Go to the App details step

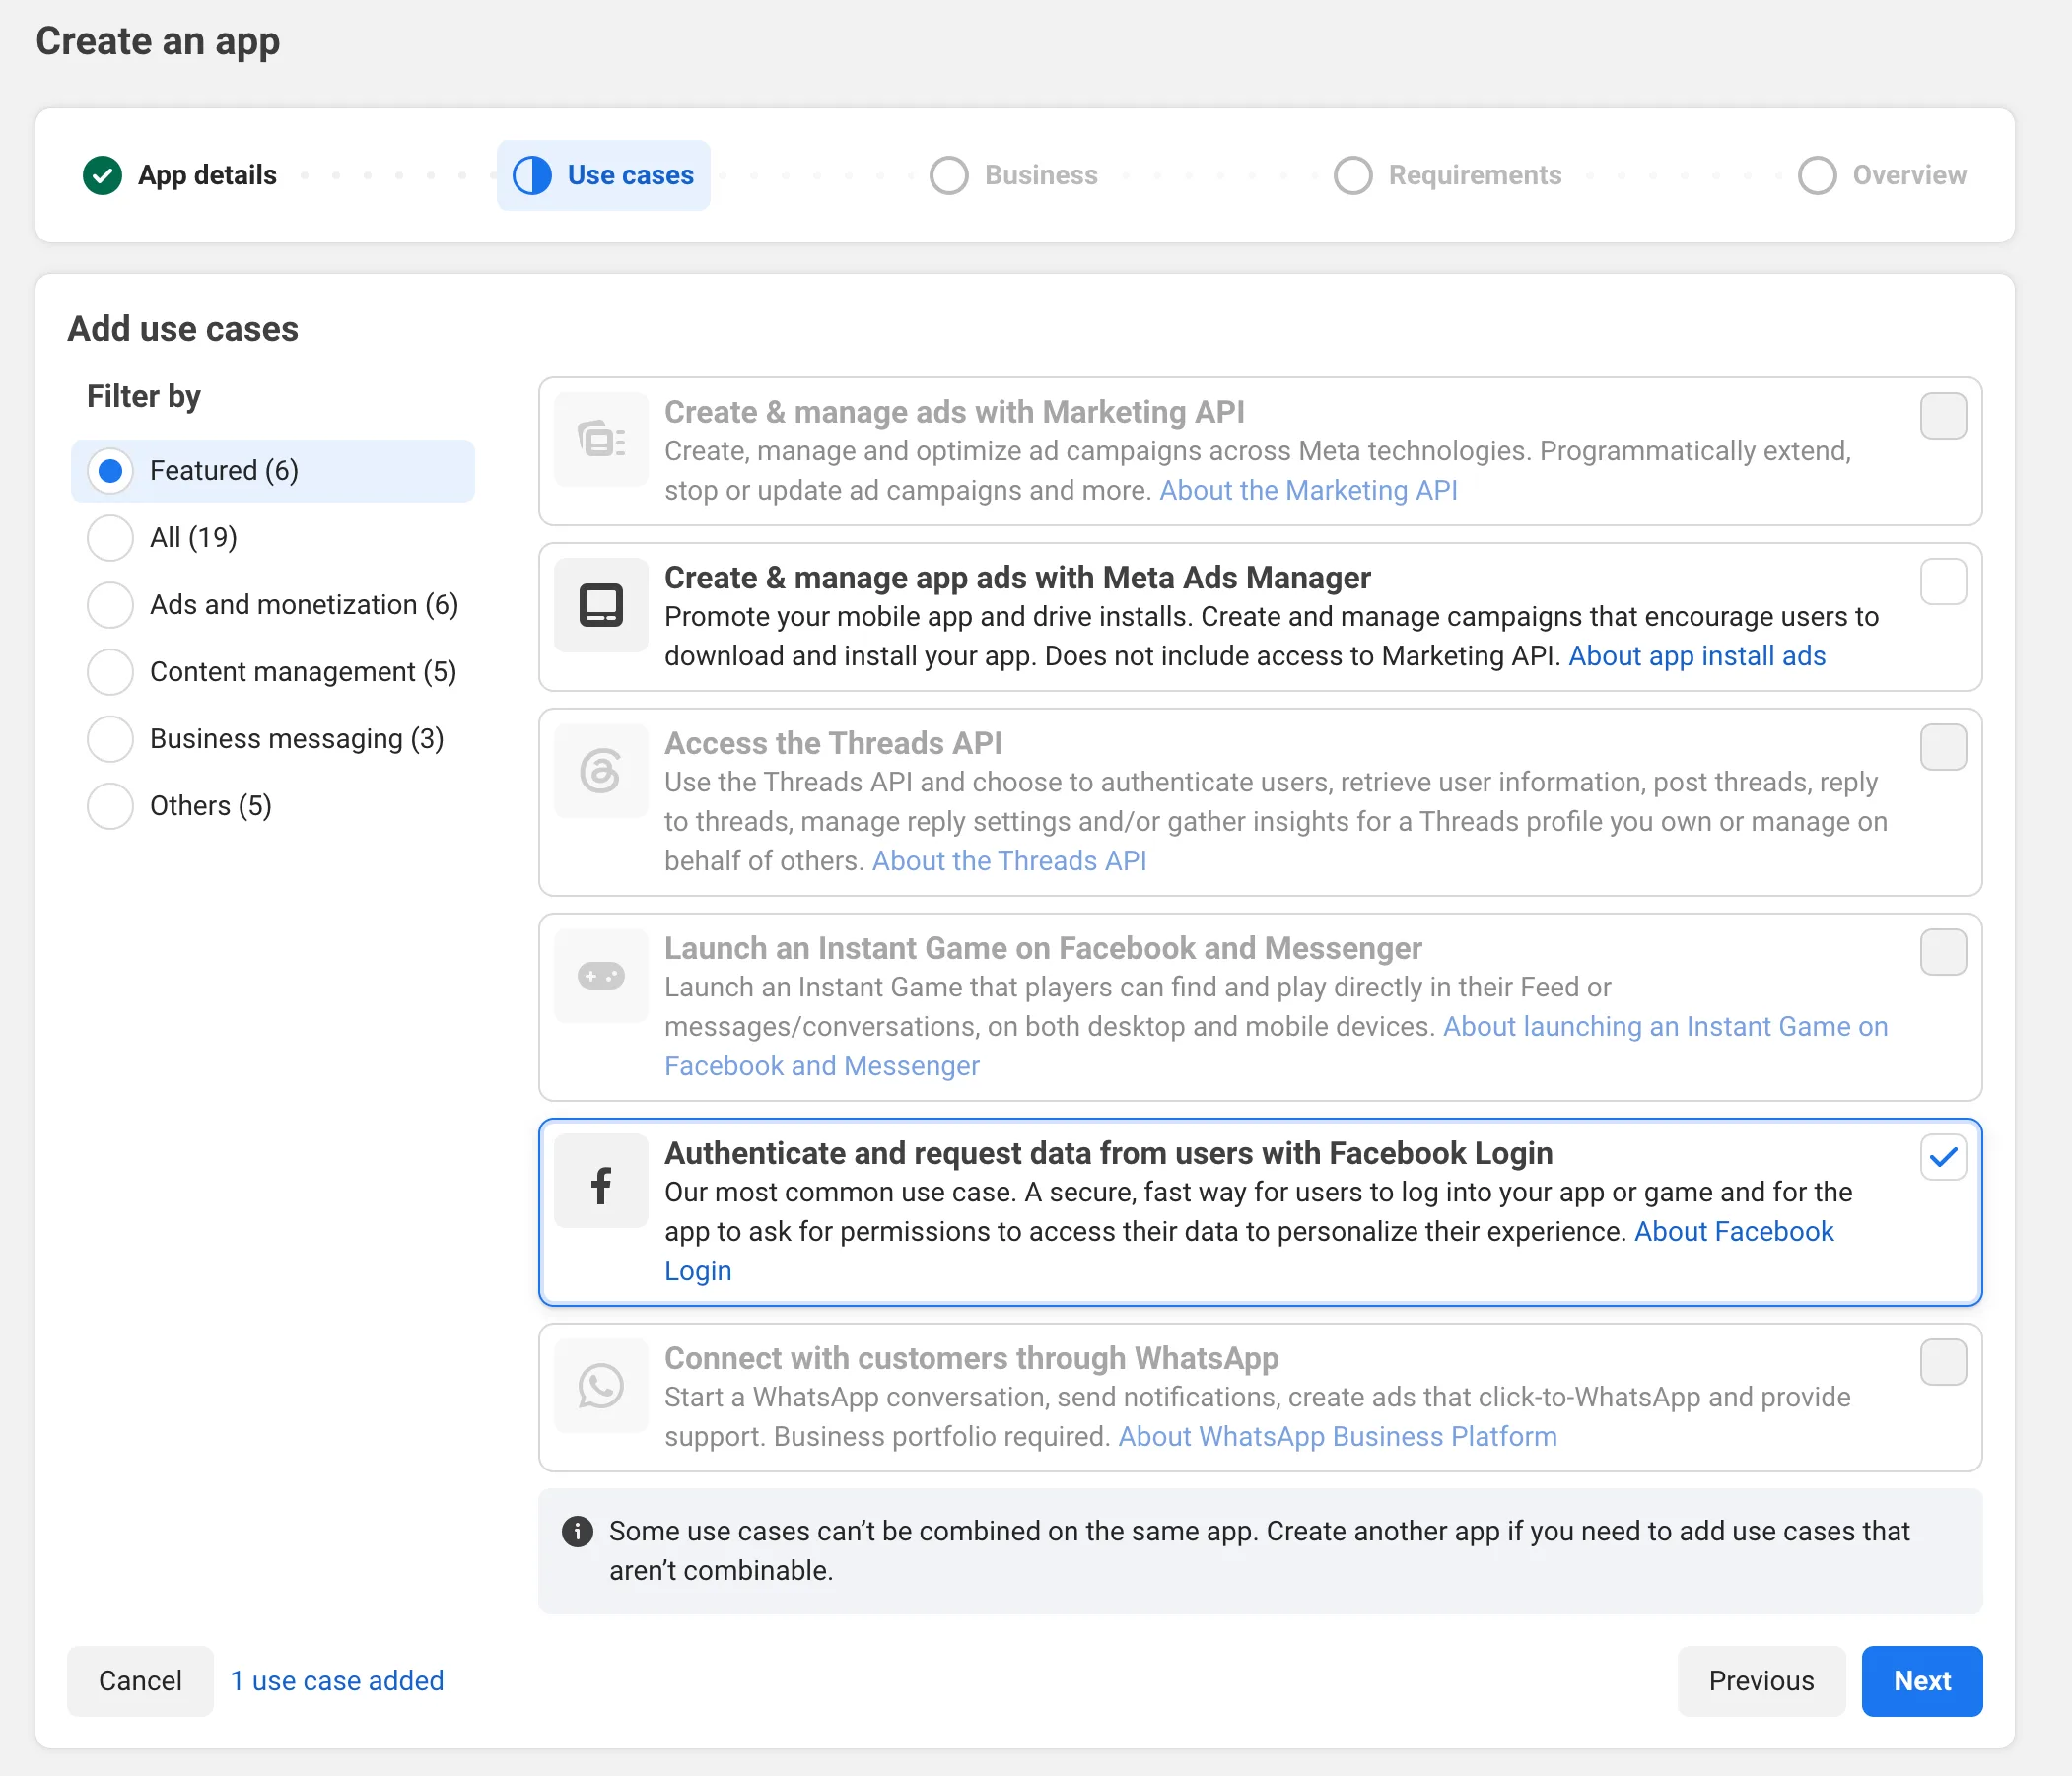180,175
